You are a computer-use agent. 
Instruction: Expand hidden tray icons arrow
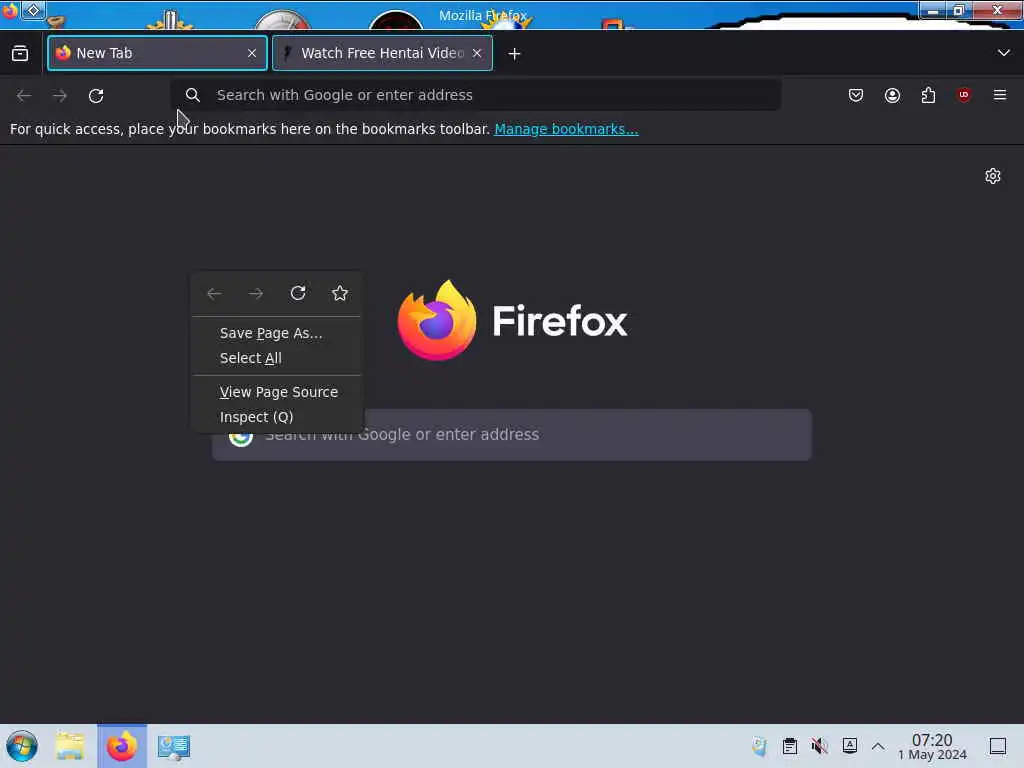(878, 746)
